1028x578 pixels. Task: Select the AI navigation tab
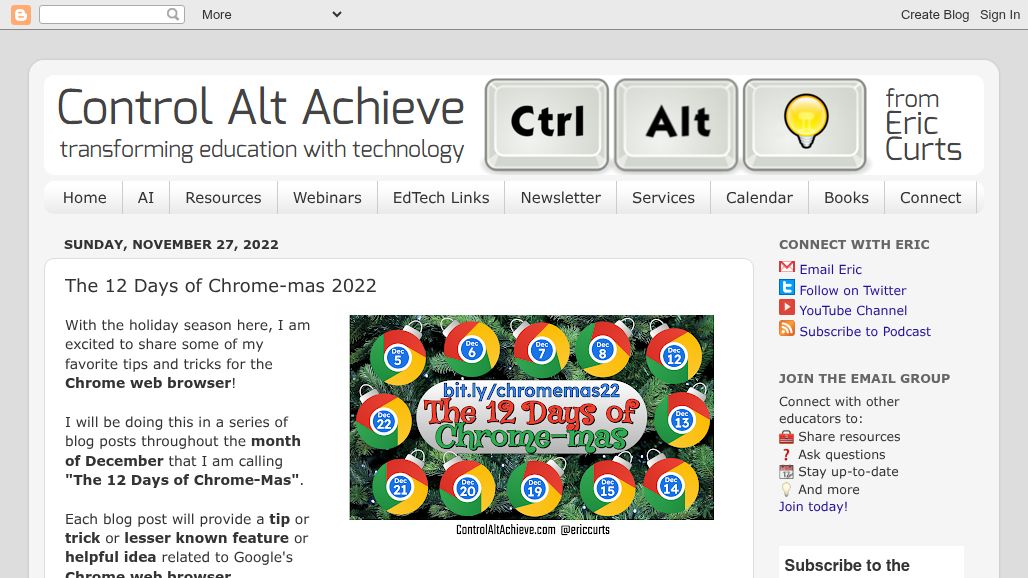(x=146, y=198)
